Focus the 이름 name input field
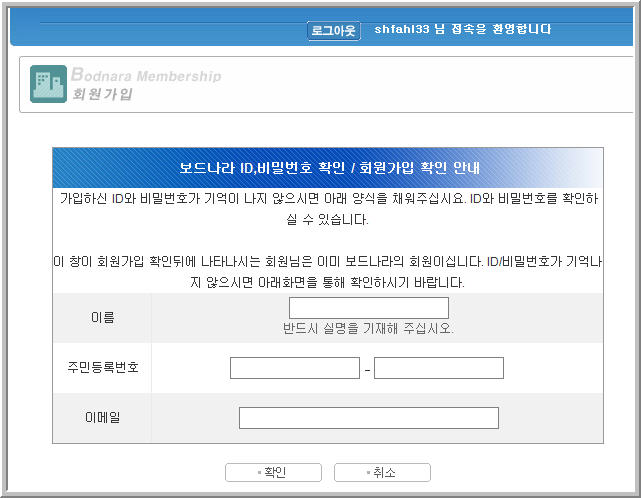 (x=369, y=308)
